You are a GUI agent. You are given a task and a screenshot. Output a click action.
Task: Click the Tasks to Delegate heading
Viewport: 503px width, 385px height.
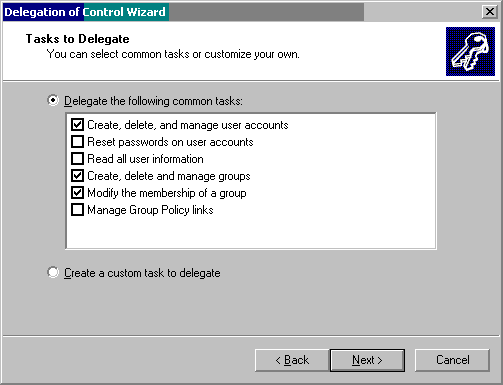[x=78, y=39]
